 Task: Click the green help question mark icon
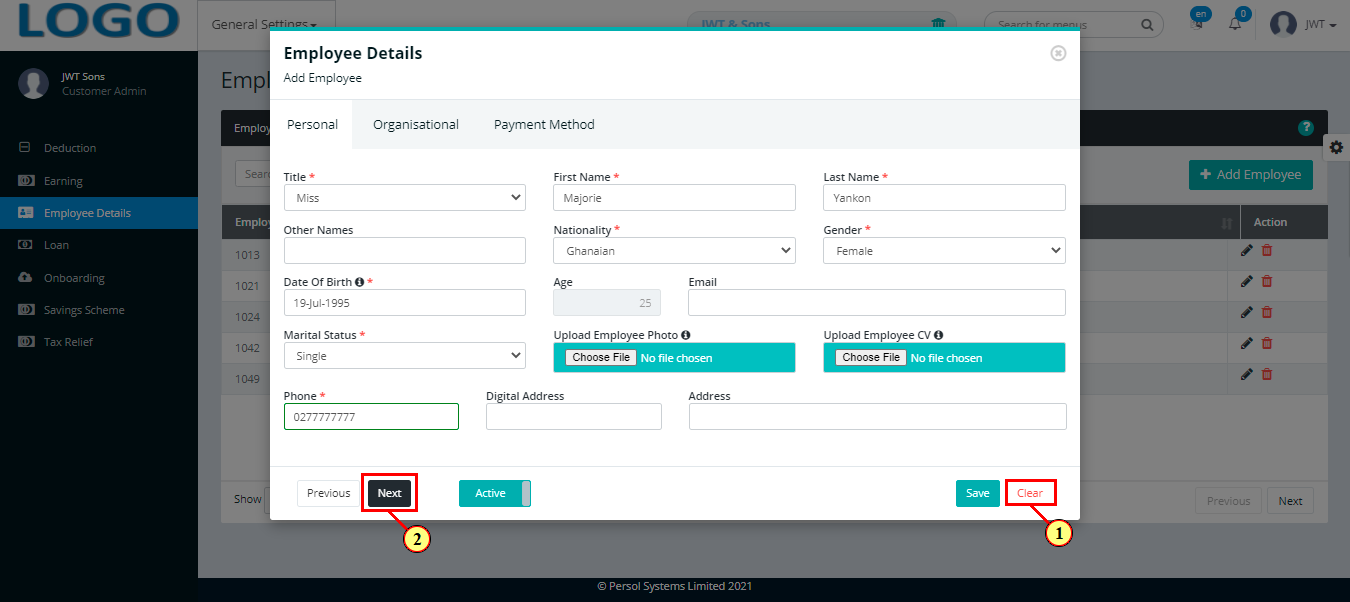1305,128
